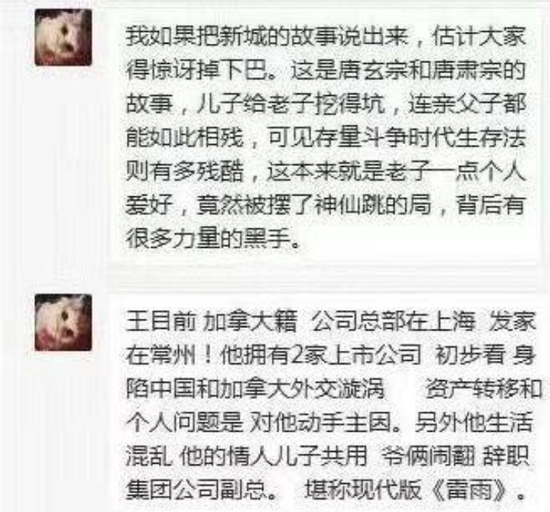This screenshot has width=550, height=512.
Task: Select the message bubble about 唐玄宗和唐肃宗
Action: click(x=324, y=139)
